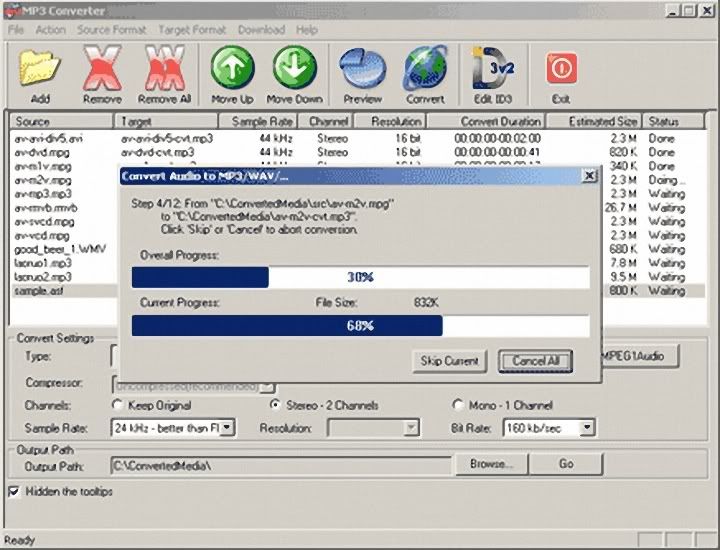
Task: Select the av-svcd.mpg source row
Action: (x=44, y=221)
